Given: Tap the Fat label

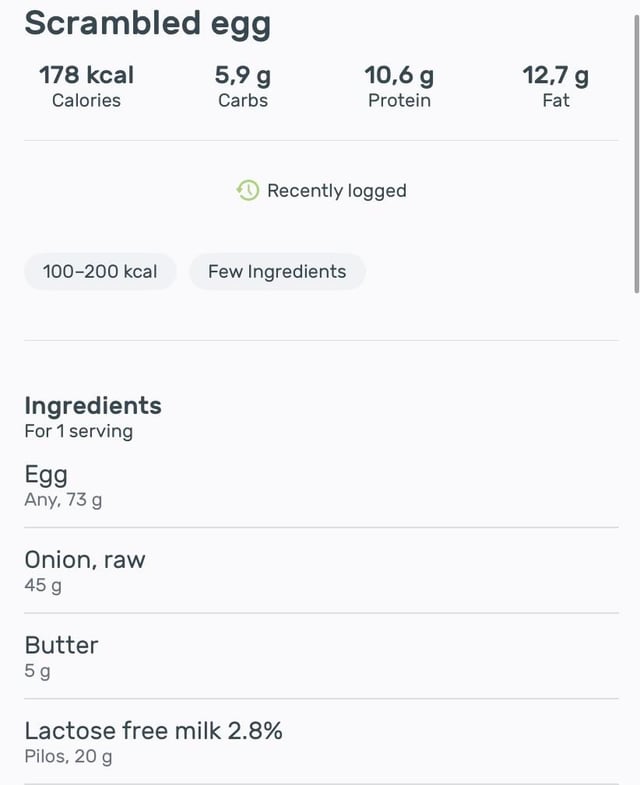Looking at the screenshot, I should 555,100.
